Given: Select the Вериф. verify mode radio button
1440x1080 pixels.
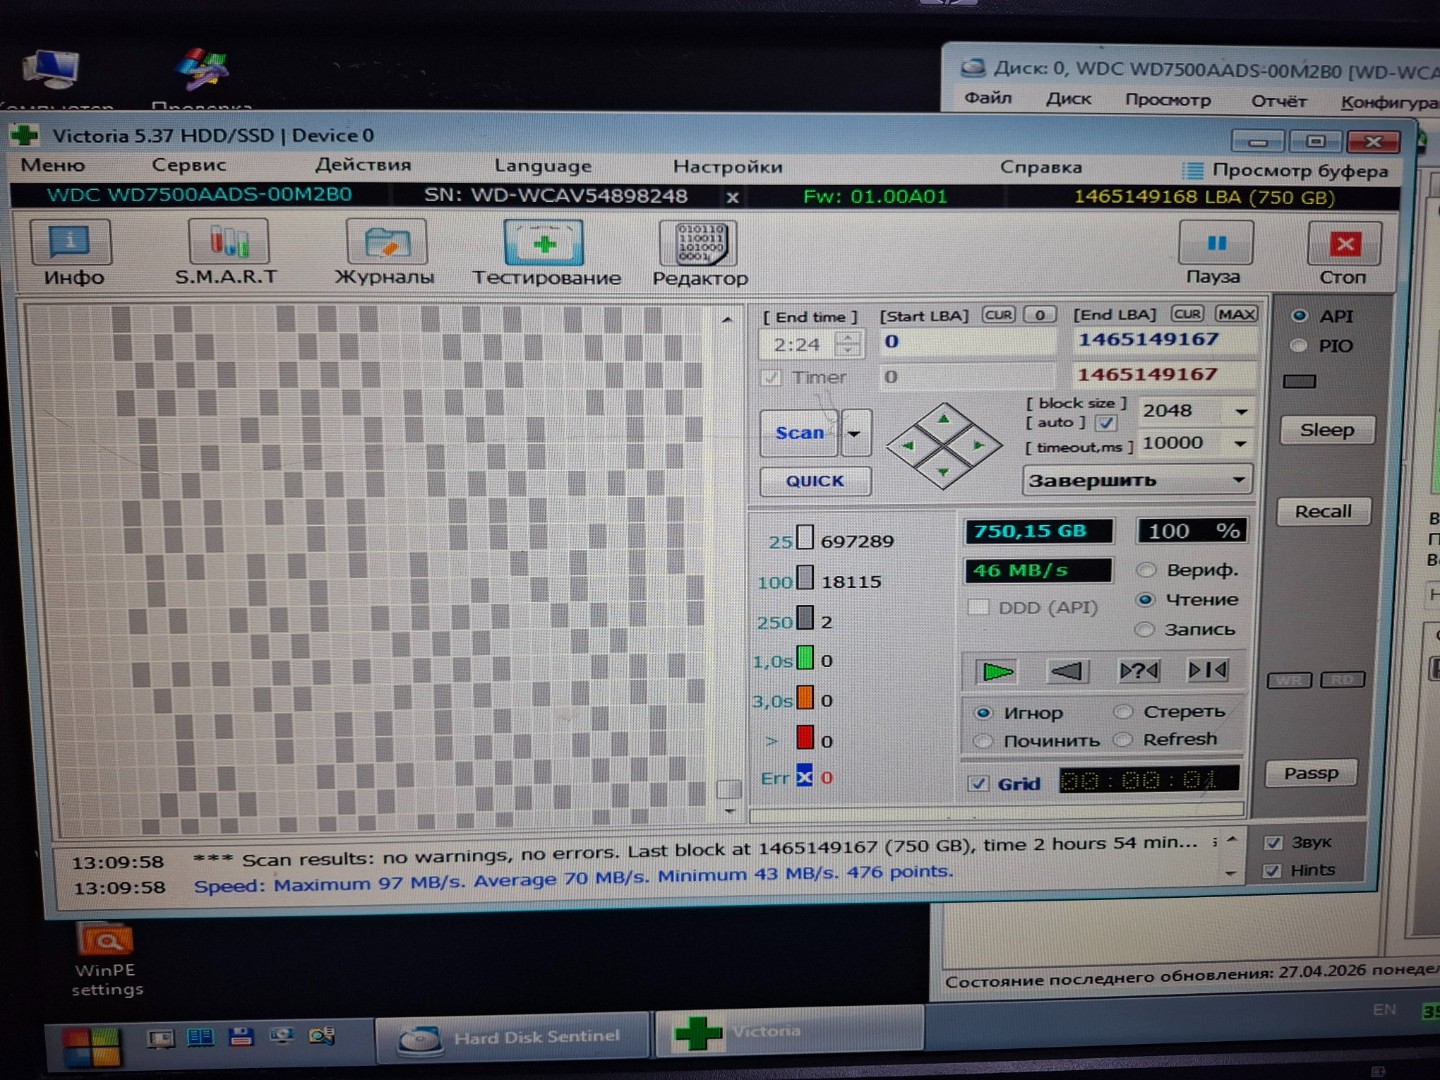Looking at the screenshot, I should [x=1147, y=570].
